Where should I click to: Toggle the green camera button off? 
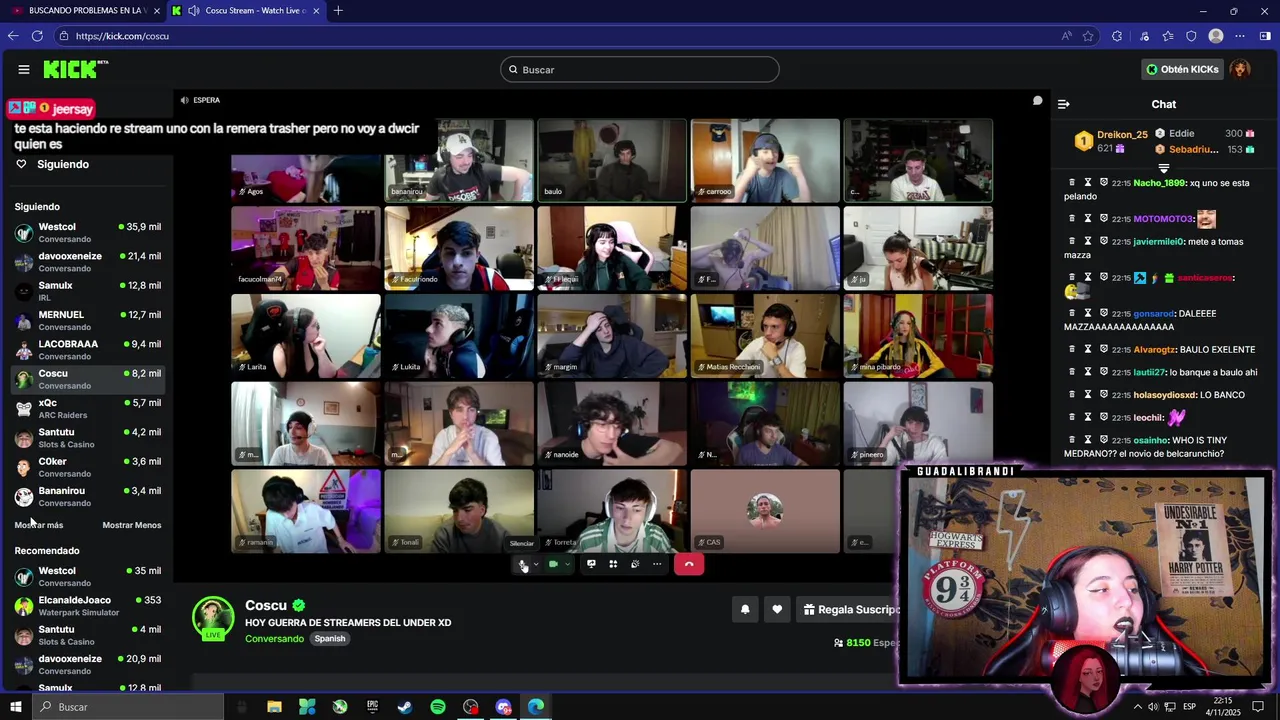pos(553,564)
